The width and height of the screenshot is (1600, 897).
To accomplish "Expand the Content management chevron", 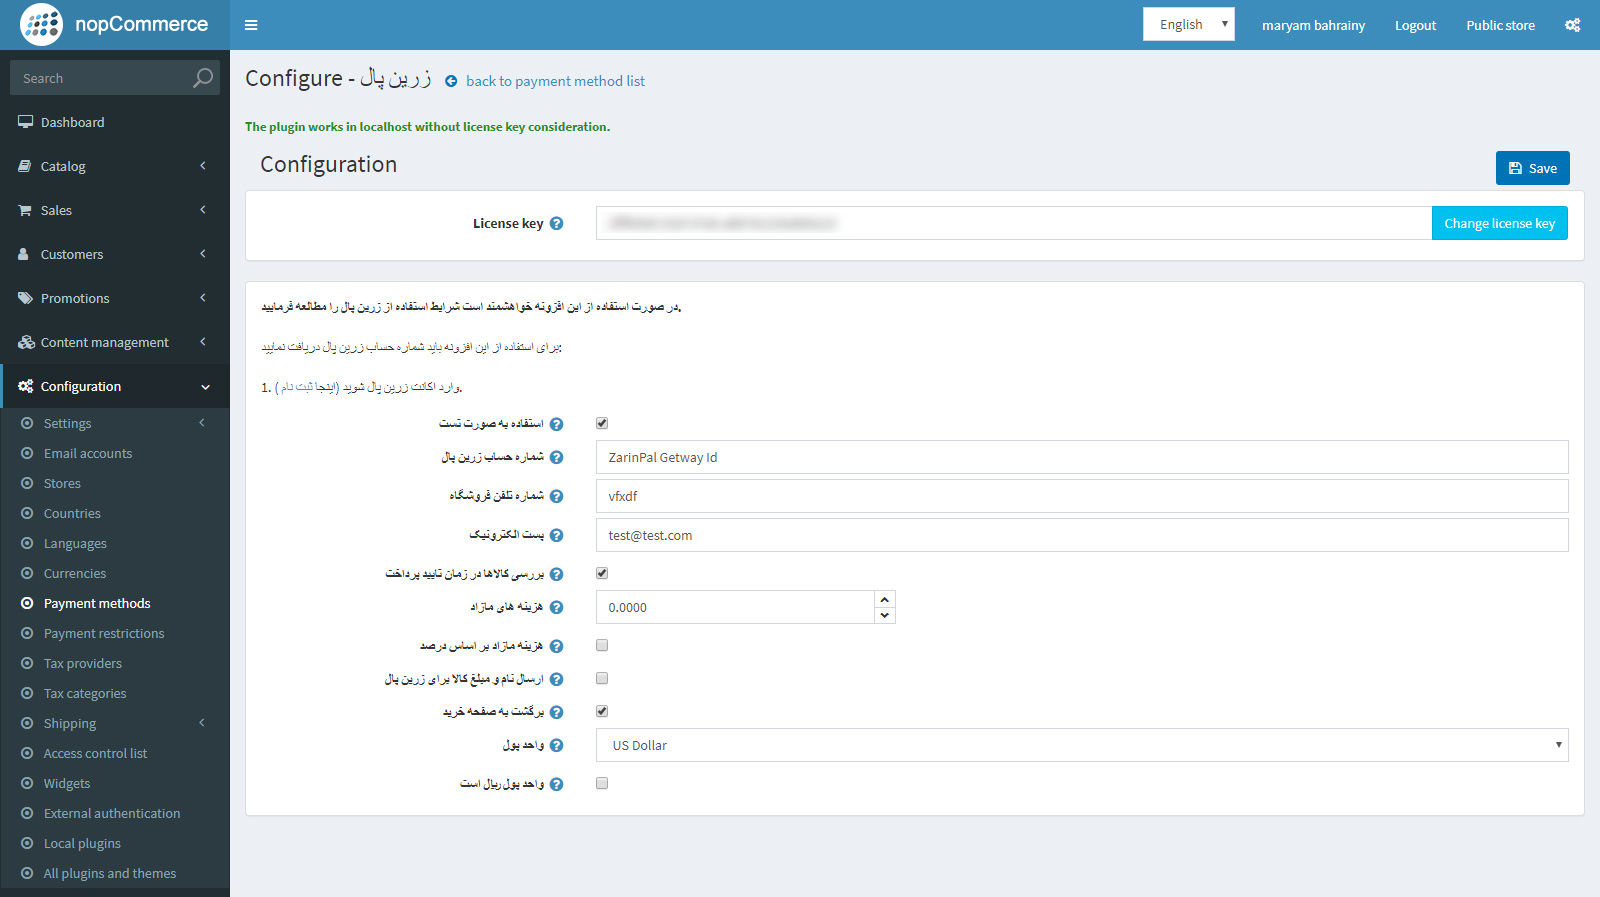I will click(x=203, y=342).
